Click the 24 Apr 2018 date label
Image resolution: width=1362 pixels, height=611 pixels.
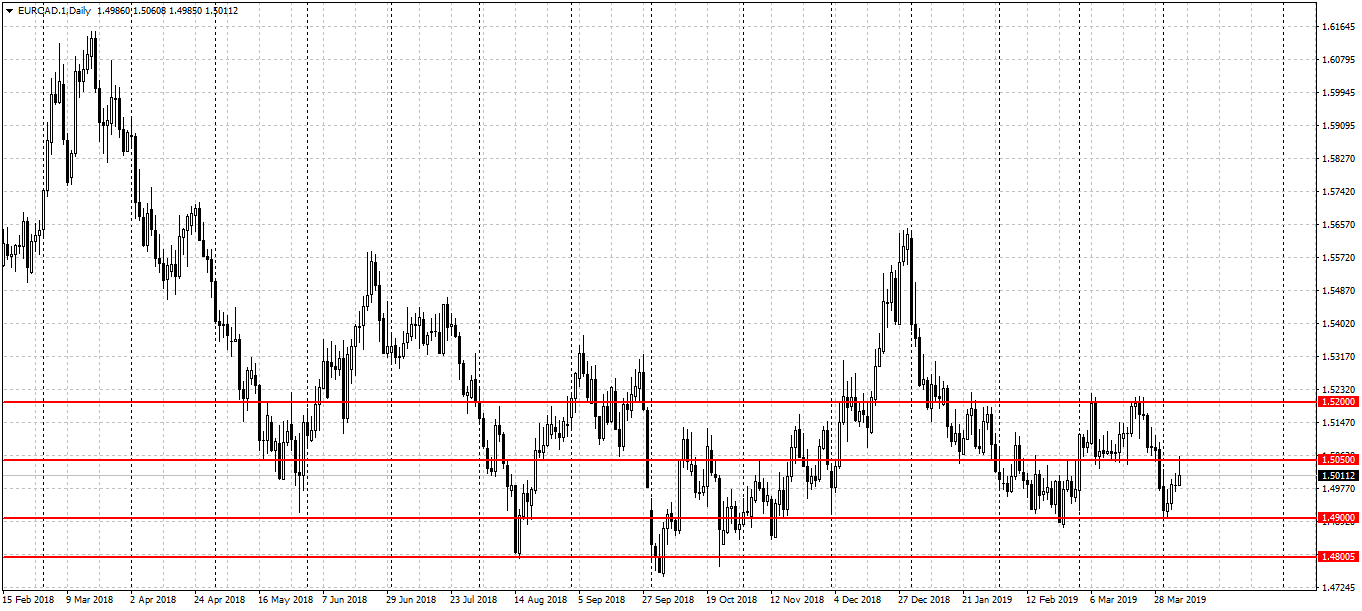(219, 600)
